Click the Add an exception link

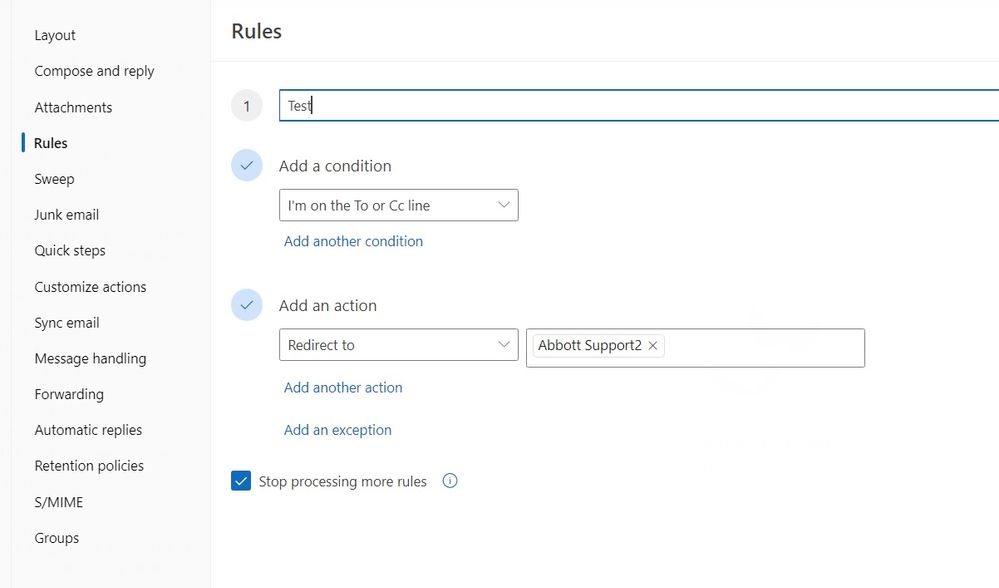coord(336,429)
